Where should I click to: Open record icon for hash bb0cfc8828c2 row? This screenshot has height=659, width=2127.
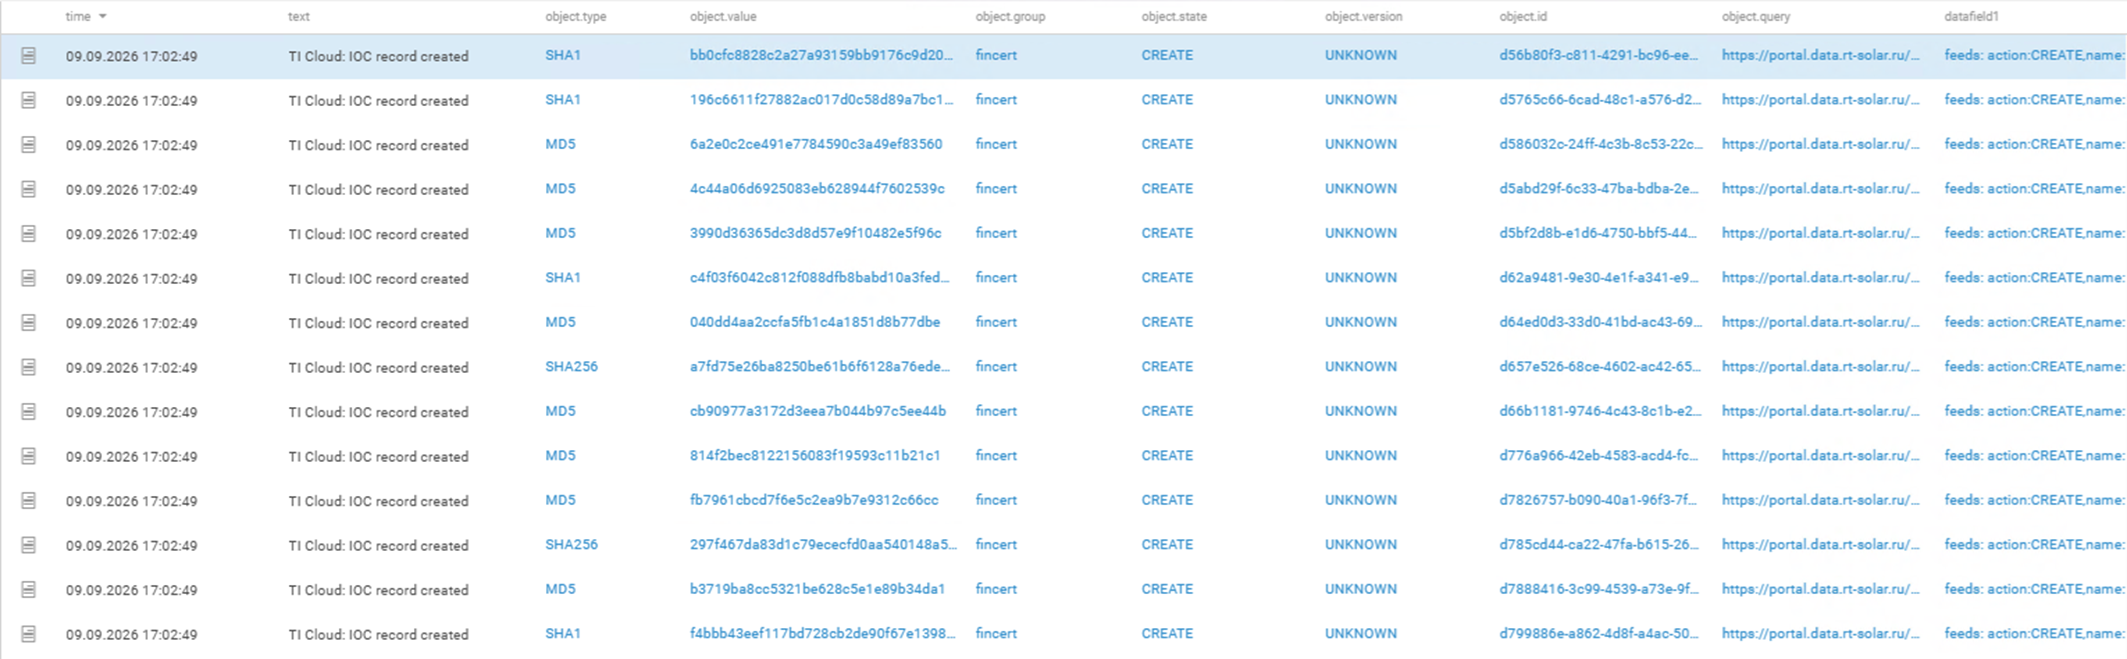click(29, 56)
